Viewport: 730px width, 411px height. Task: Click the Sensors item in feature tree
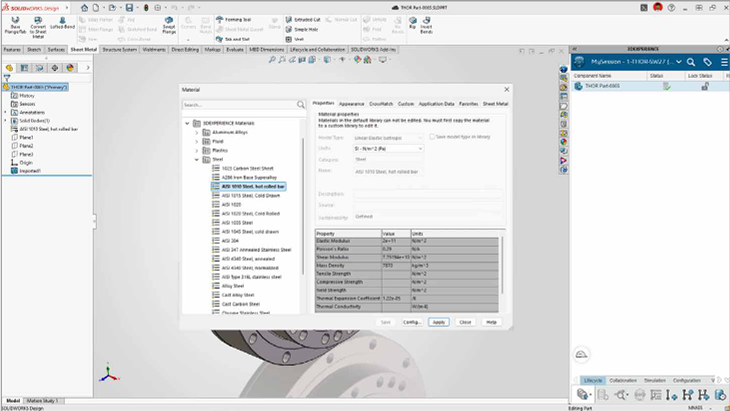tap(27, 104)
